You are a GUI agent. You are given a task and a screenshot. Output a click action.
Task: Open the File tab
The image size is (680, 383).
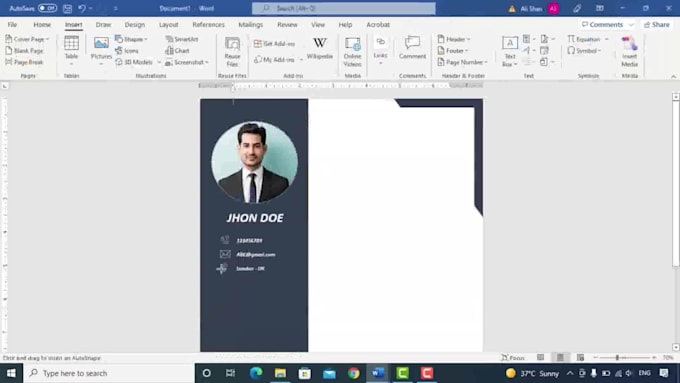coord(12,25)
